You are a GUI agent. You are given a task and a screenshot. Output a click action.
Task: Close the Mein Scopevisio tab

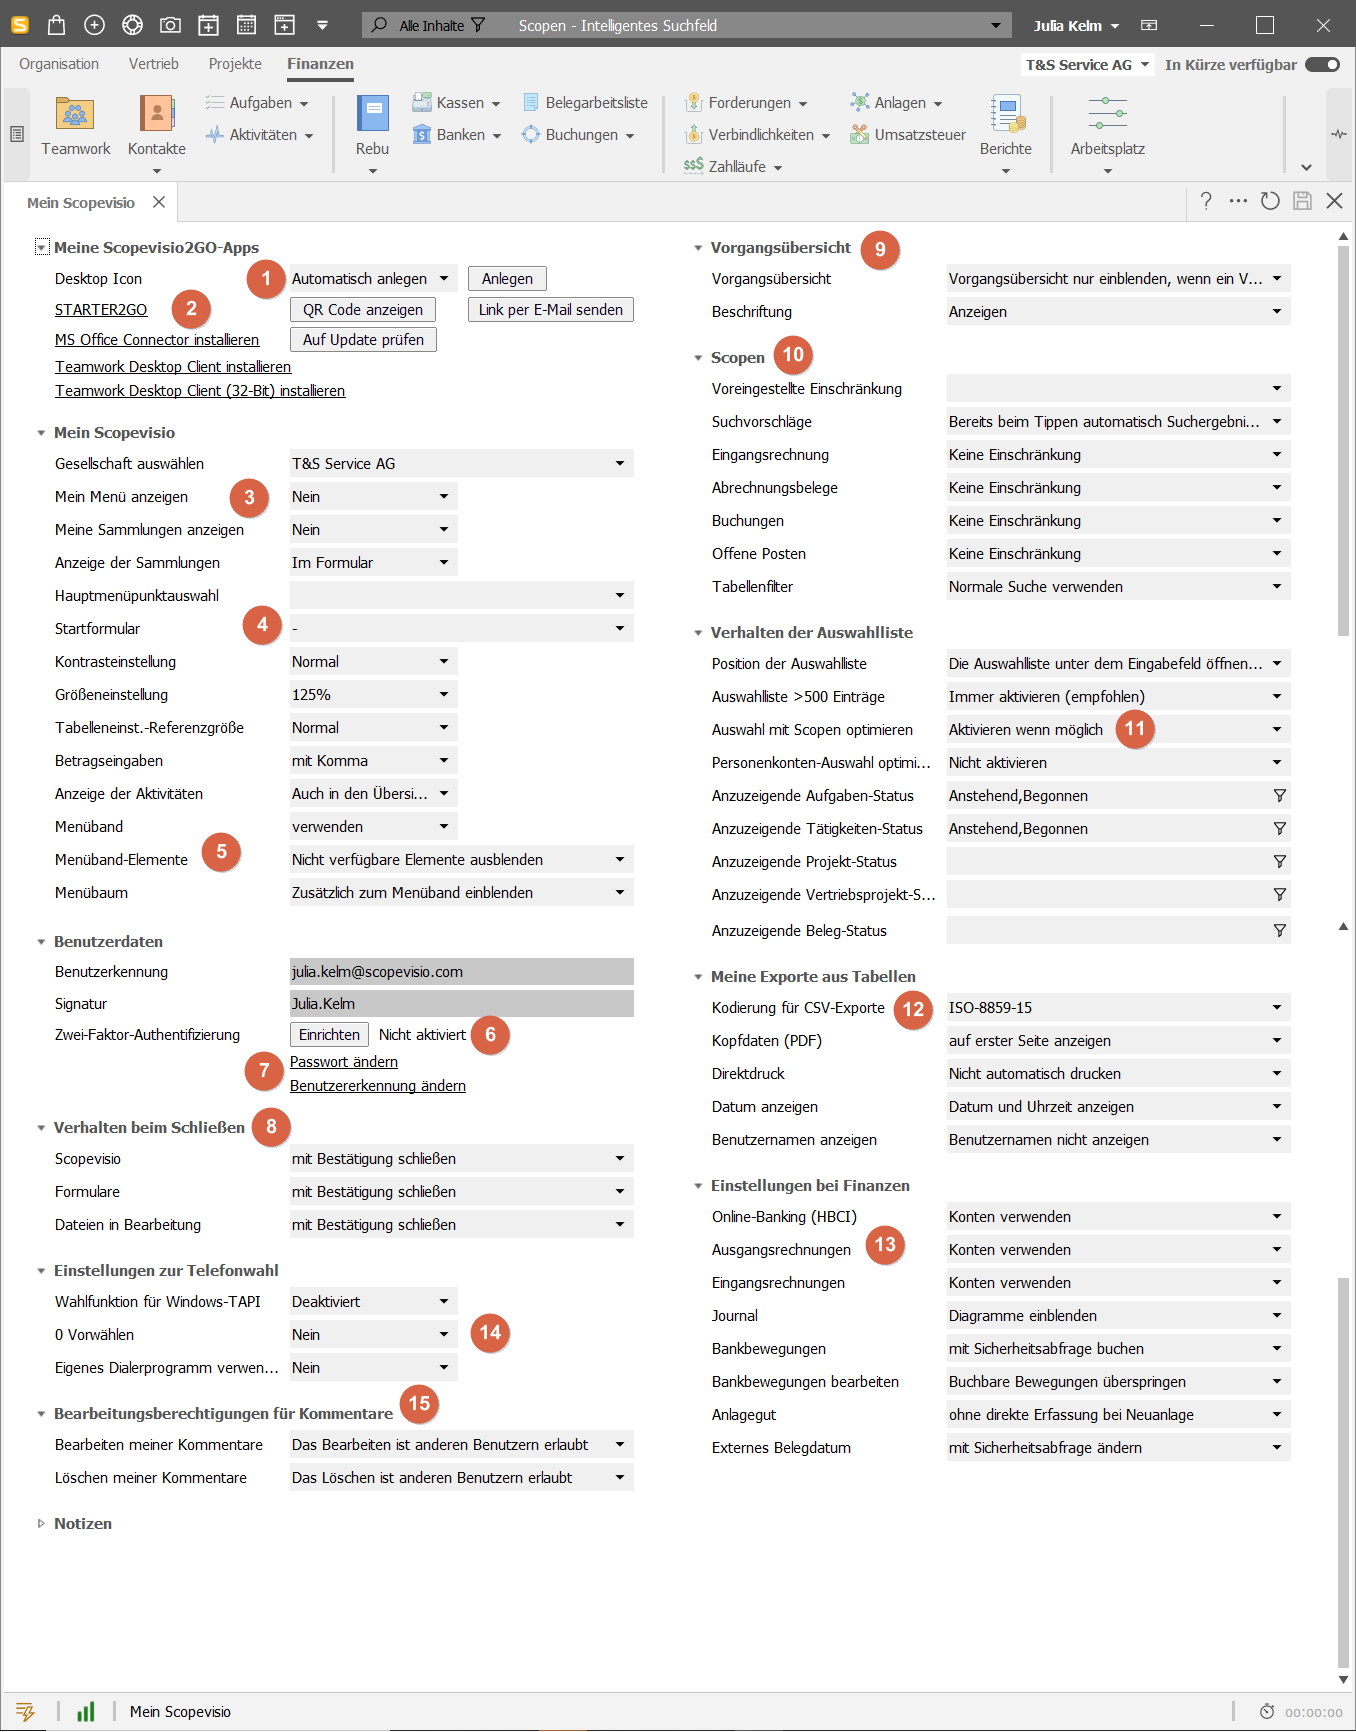159,202
